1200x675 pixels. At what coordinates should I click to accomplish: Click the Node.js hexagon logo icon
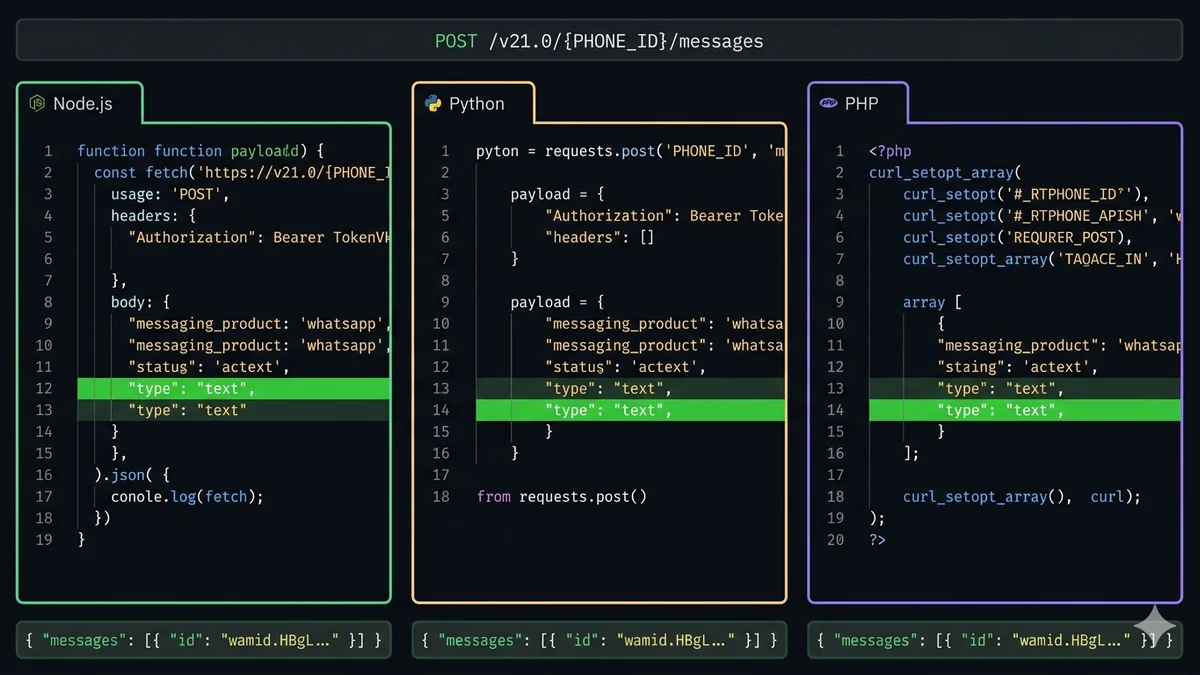coord(37,103)
